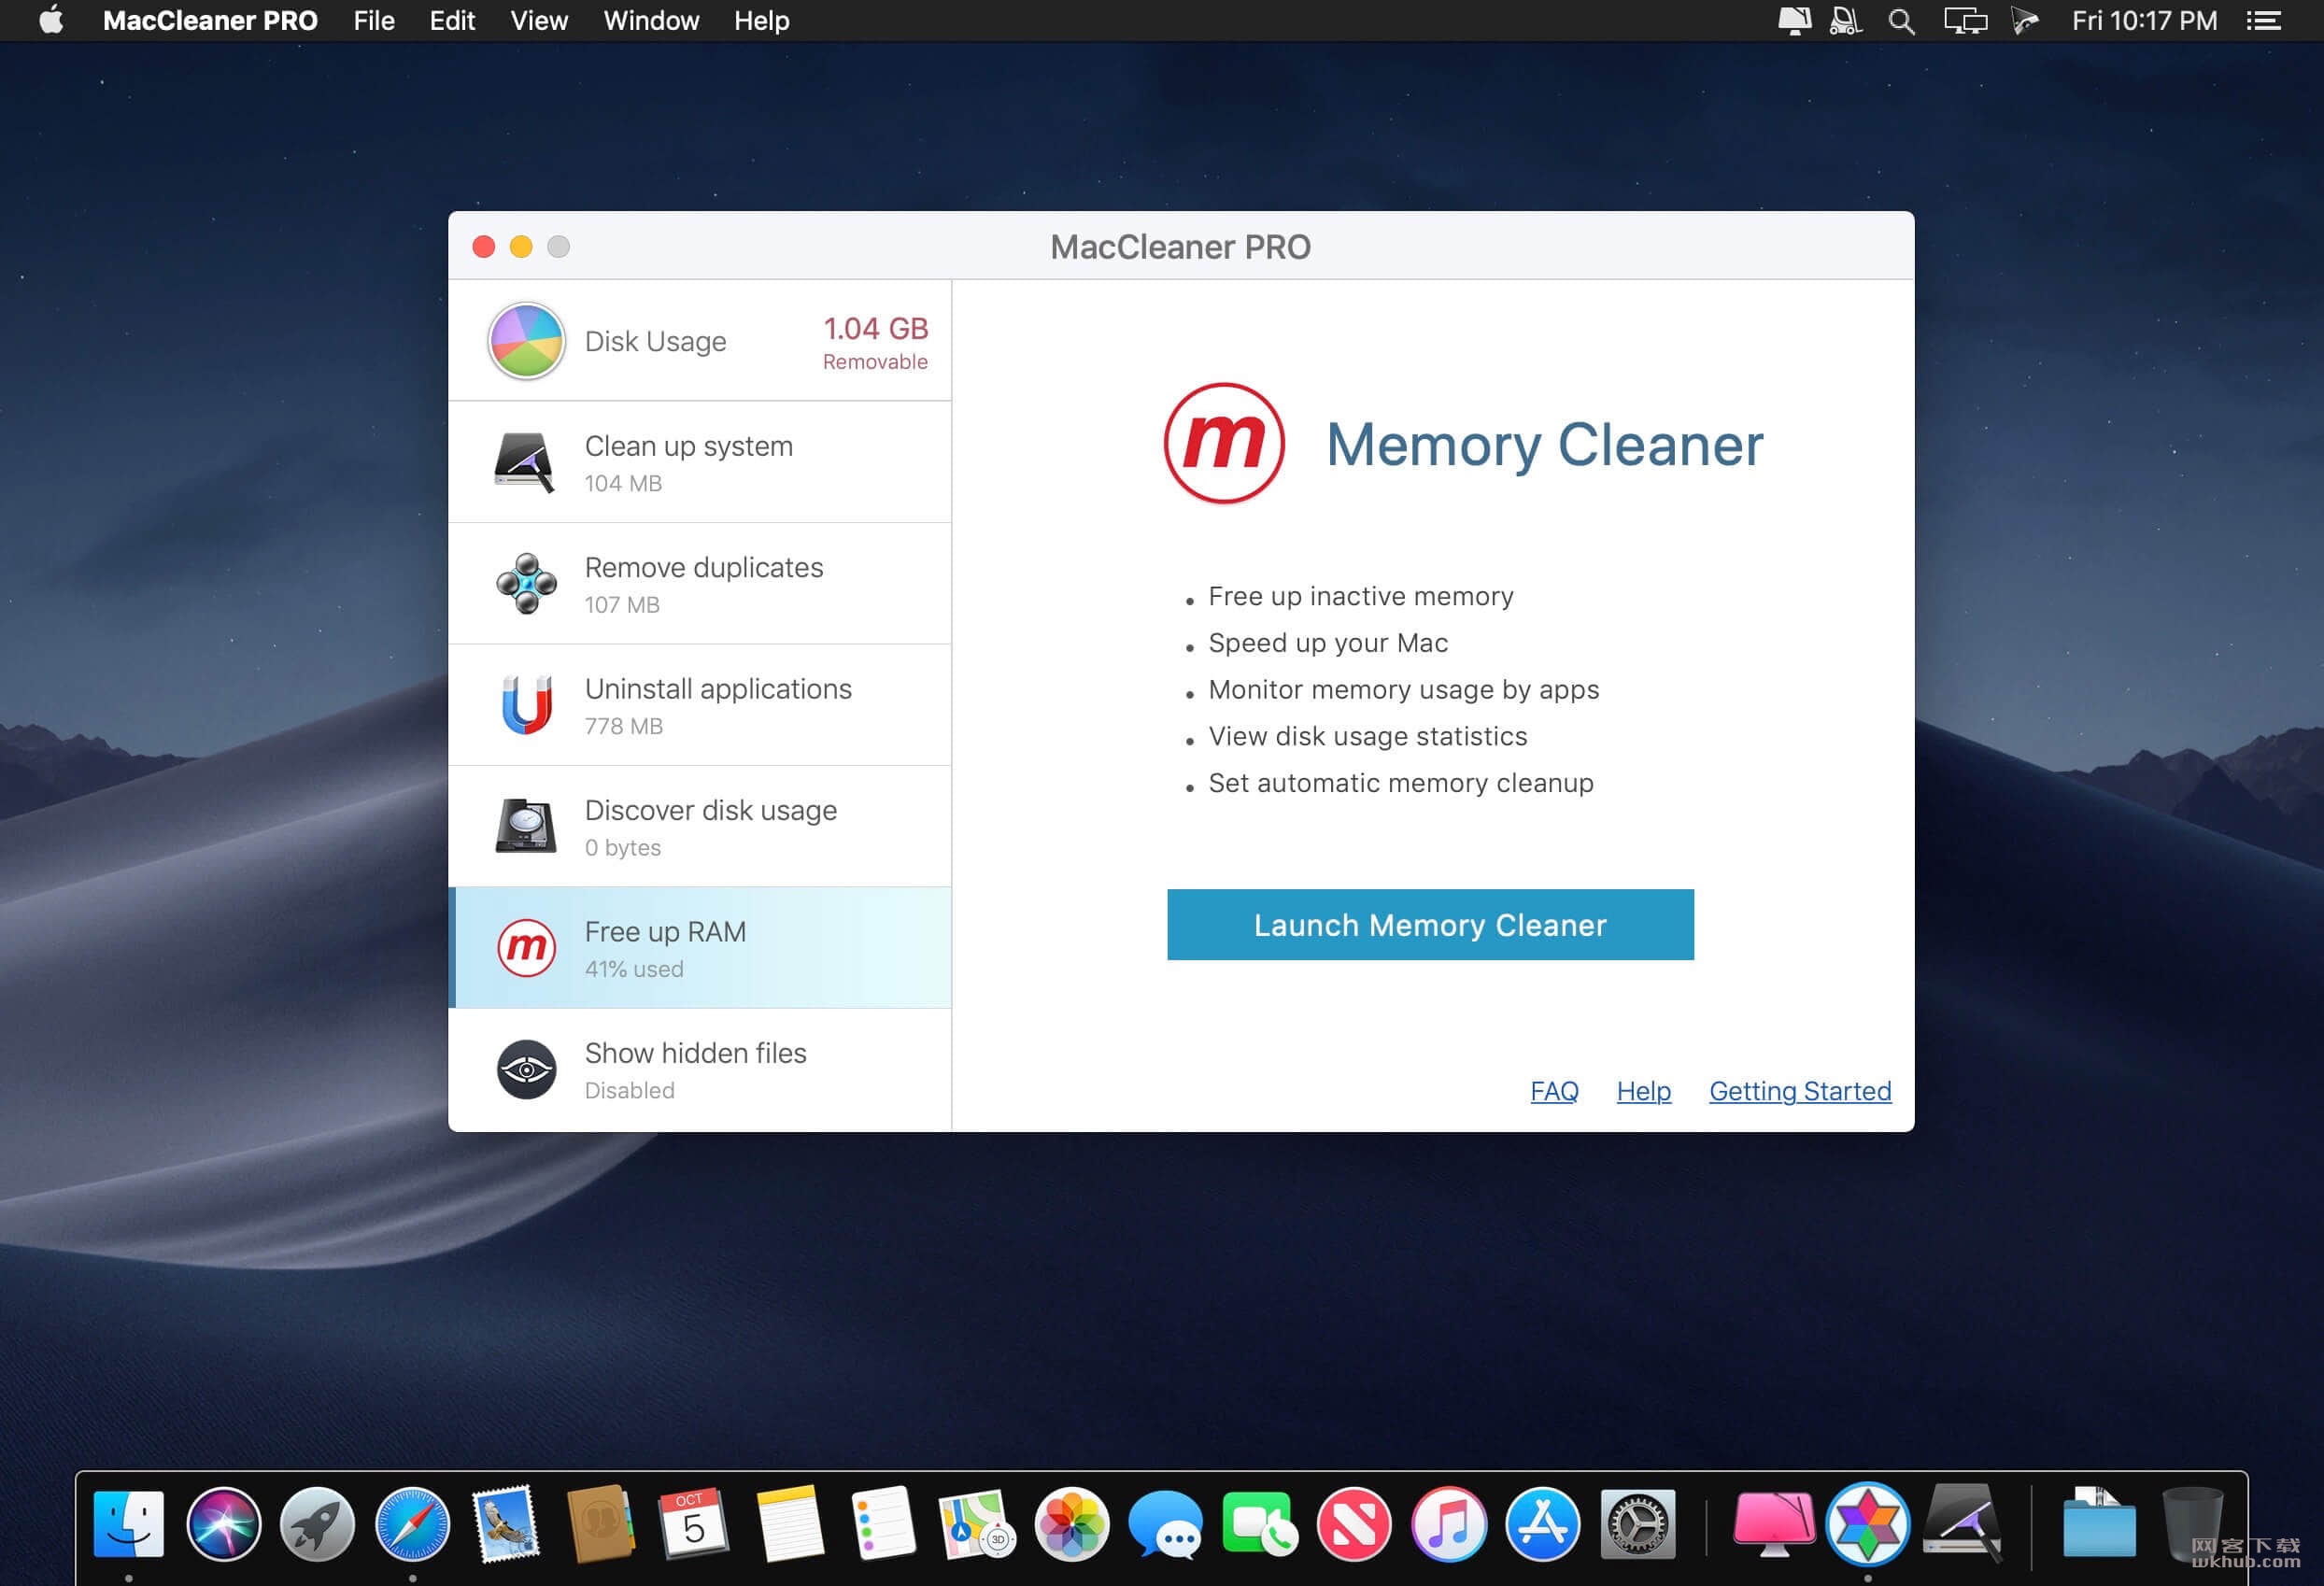Image resolution: width=2324 pixels, height=1586 pixels.
Task: Open Contacts book icon in Dock
Action: 600,1524
